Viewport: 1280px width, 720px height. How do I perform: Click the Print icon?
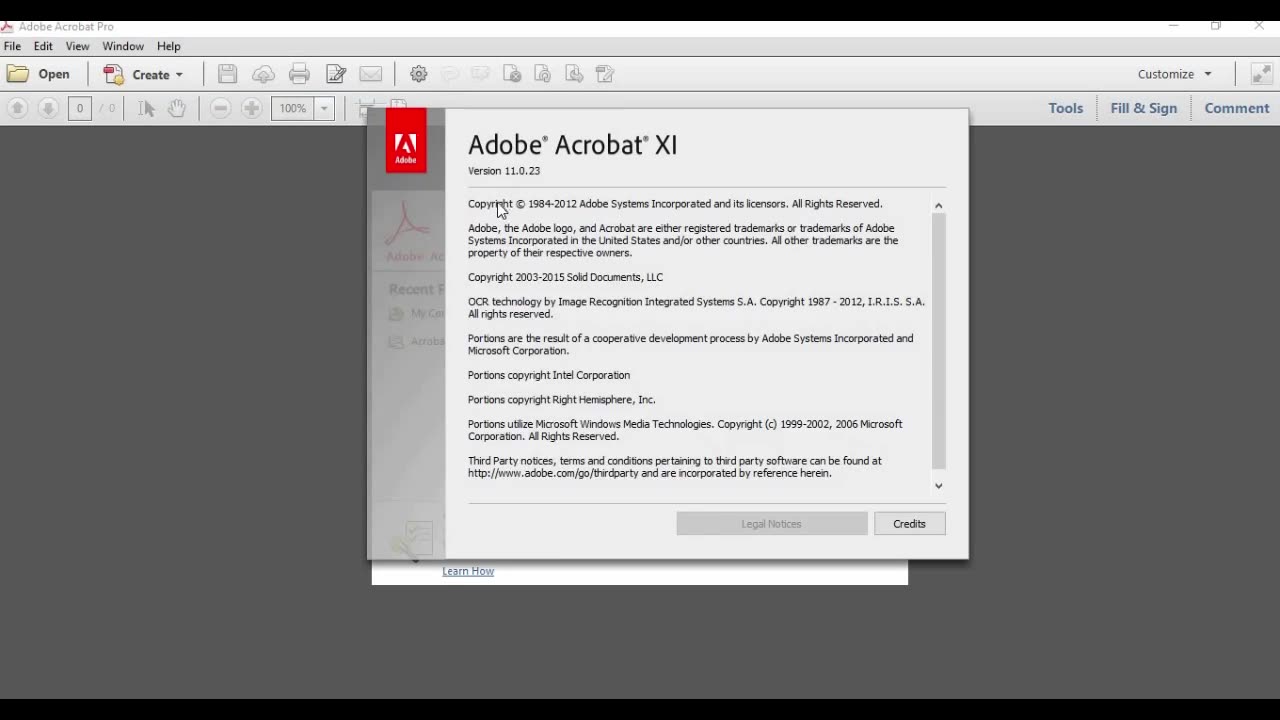pyautogui.click(x=299, y=74)
